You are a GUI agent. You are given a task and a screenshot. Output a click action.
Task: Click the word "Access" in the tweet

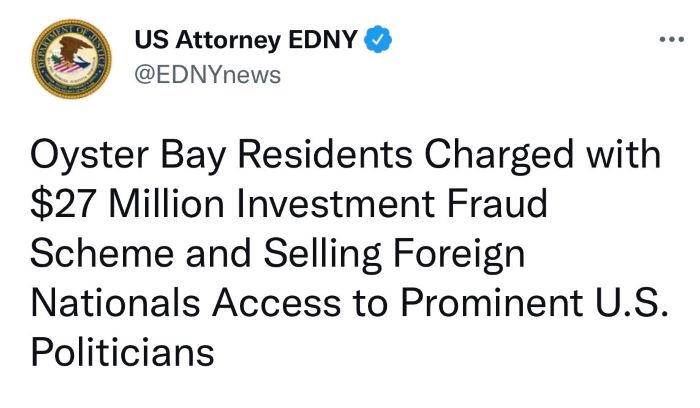pos(276,302)
